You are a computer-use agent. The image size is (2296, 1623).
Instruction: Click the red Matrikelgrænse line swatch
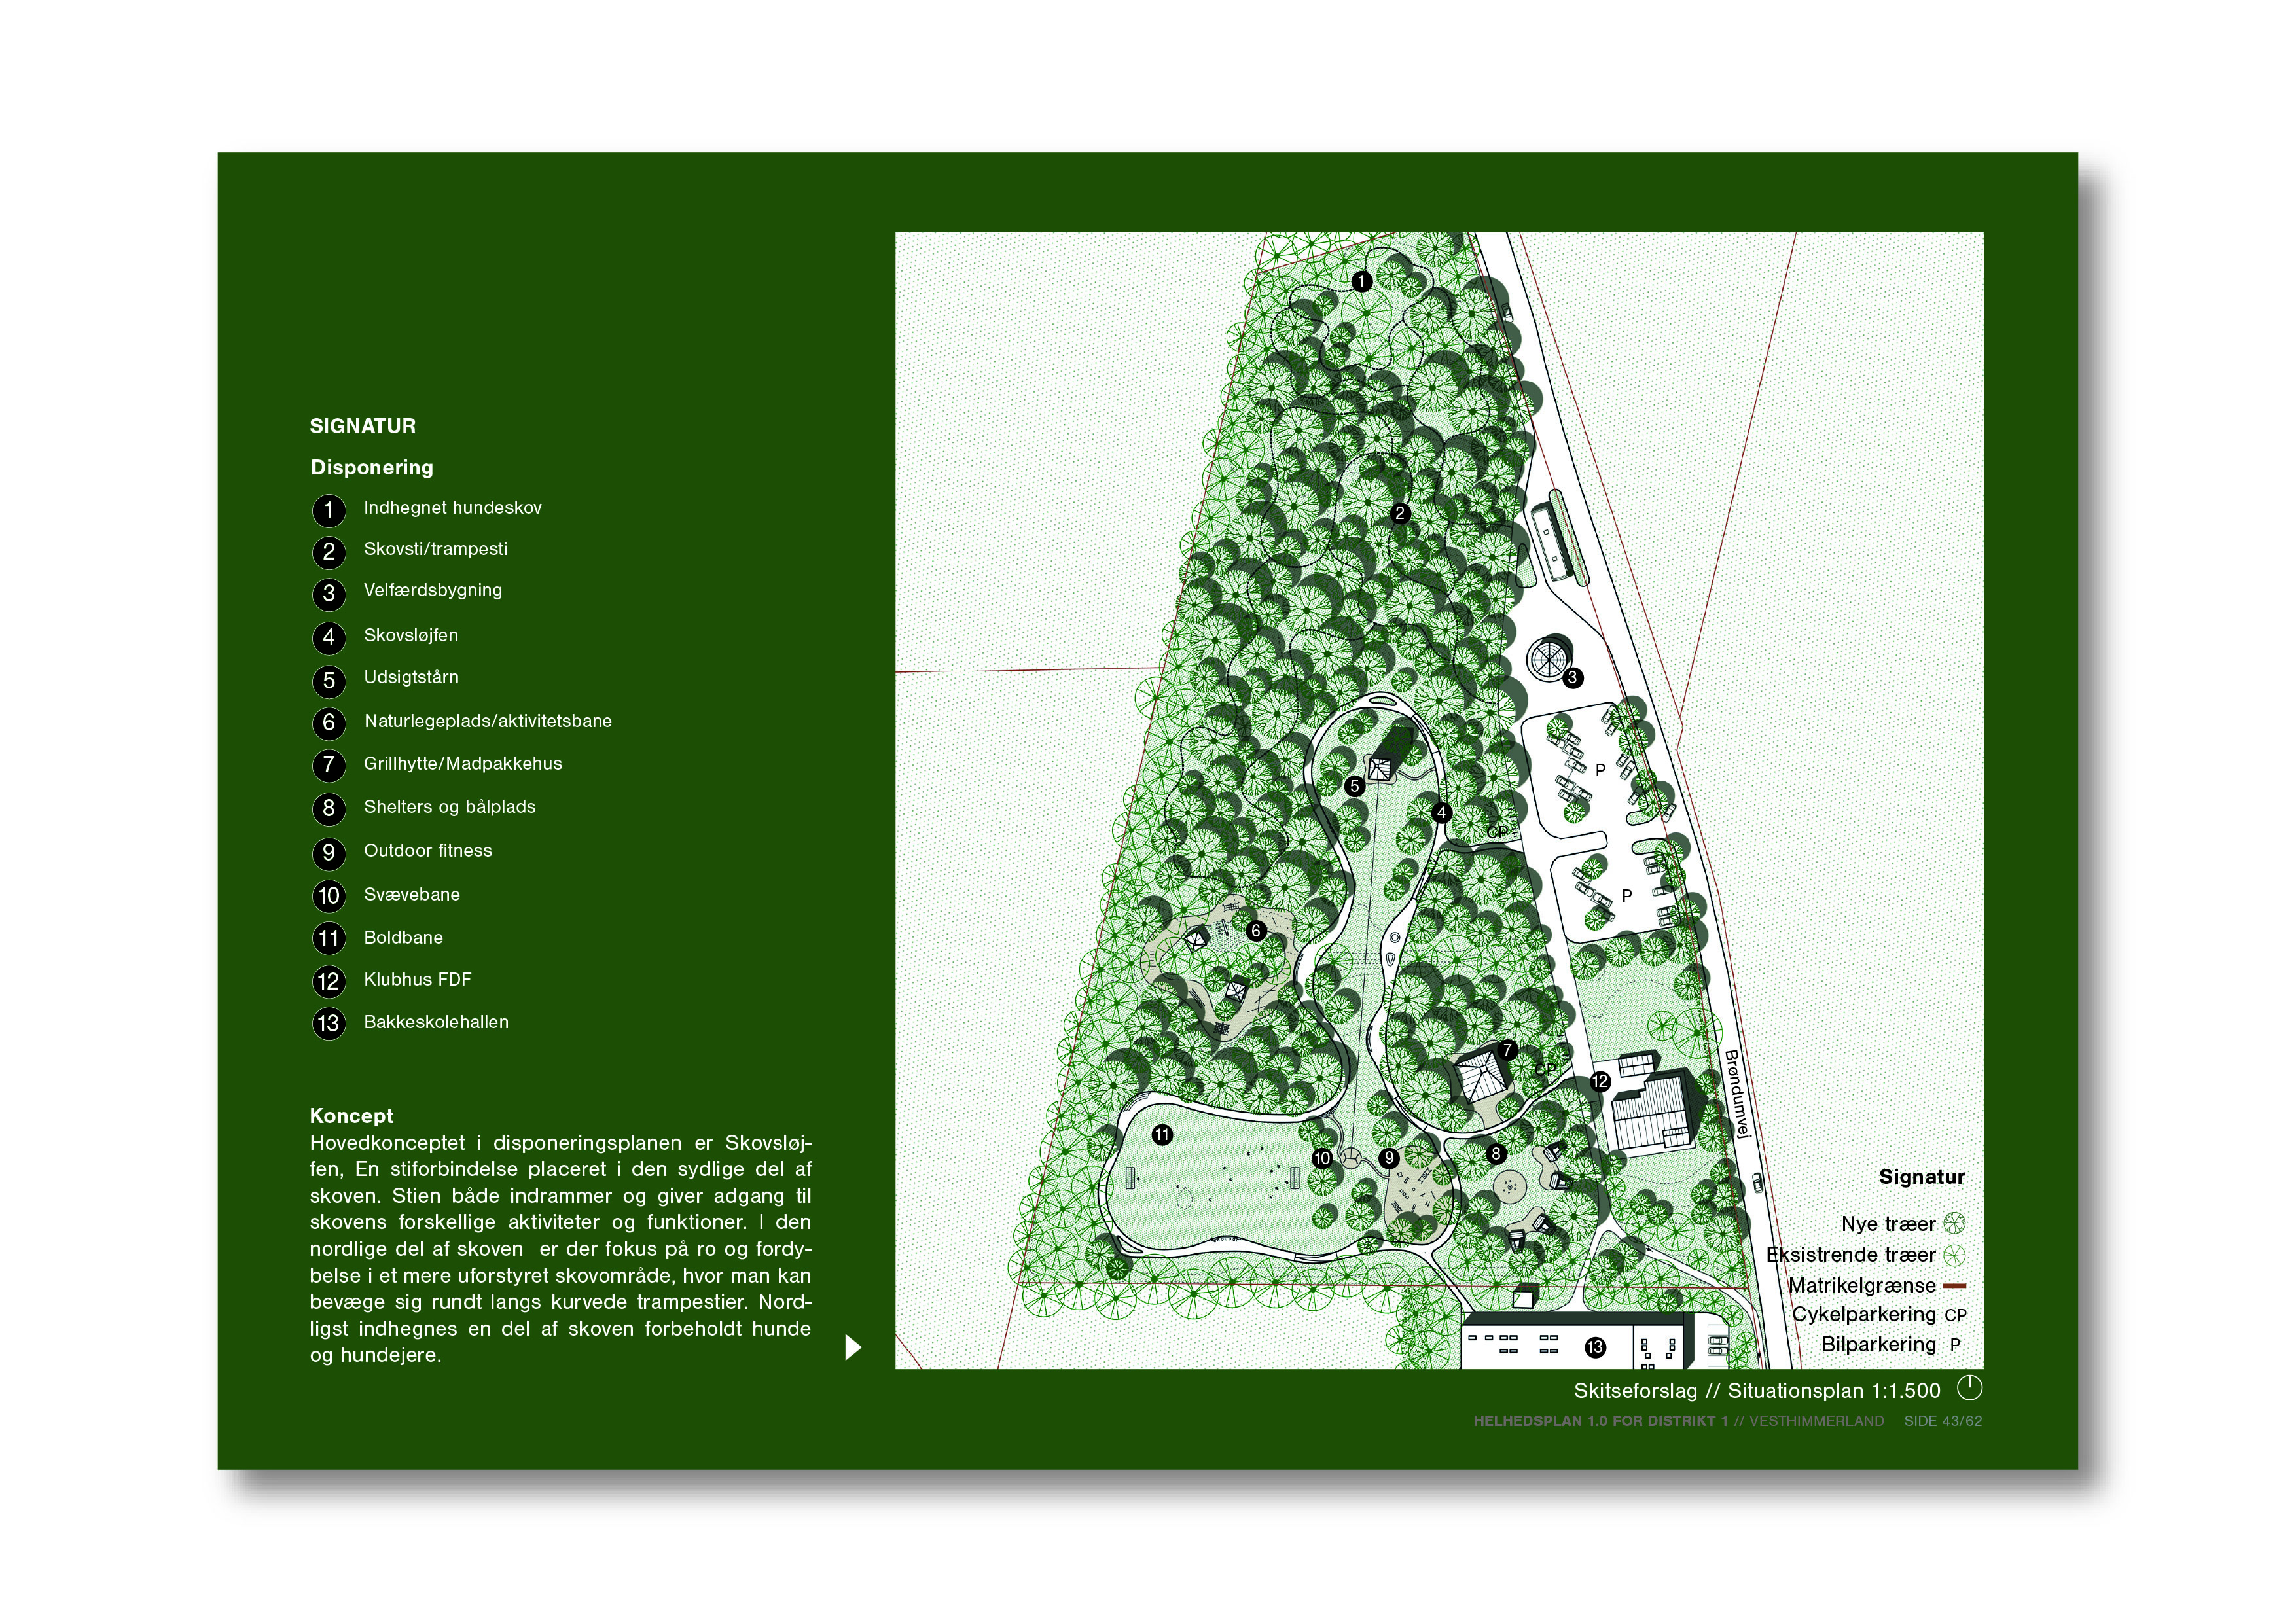coord(1954,1286)
